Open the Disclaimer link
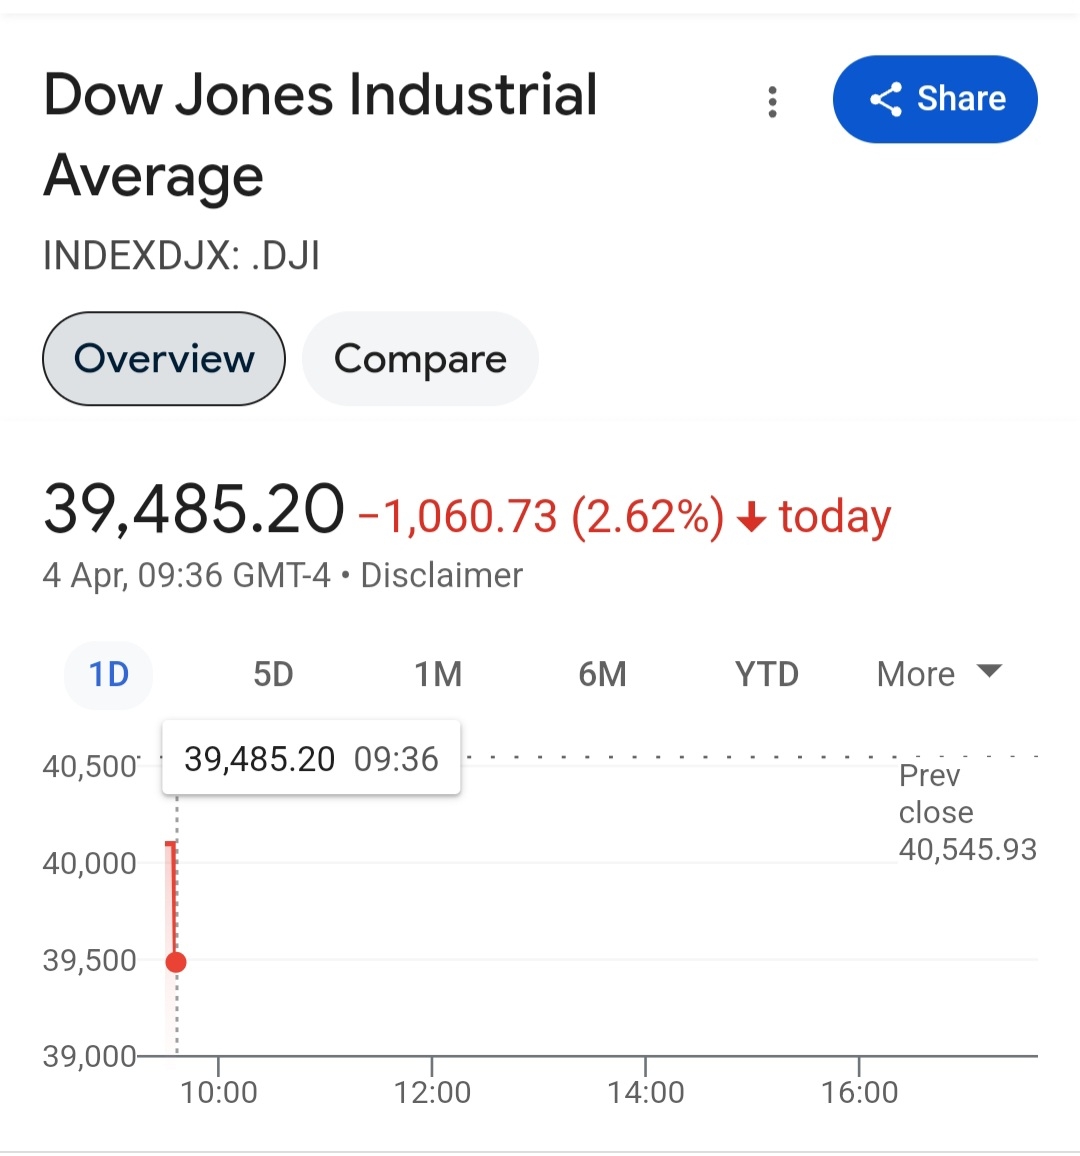This screenshot has width=1080, height=1156. coord(441,576)
